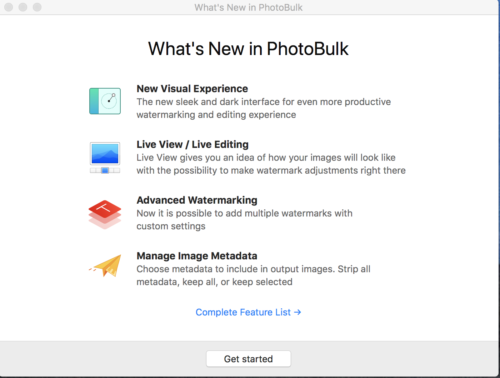Click the Strip all metadata description text
The width and height of the screenshot is (500, 378).
[x=253, y=275]
